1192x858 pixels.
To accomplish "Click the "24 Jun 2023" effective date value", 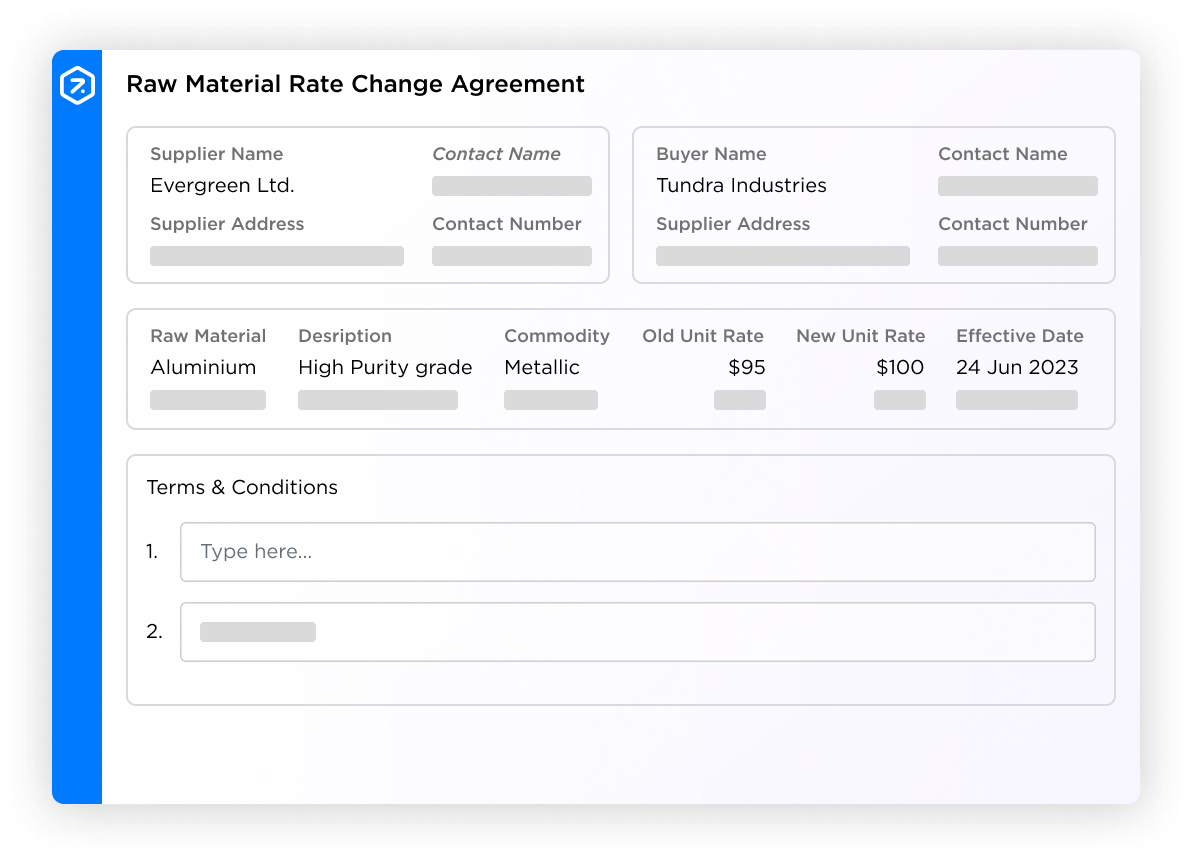I will pos(1017,367).
